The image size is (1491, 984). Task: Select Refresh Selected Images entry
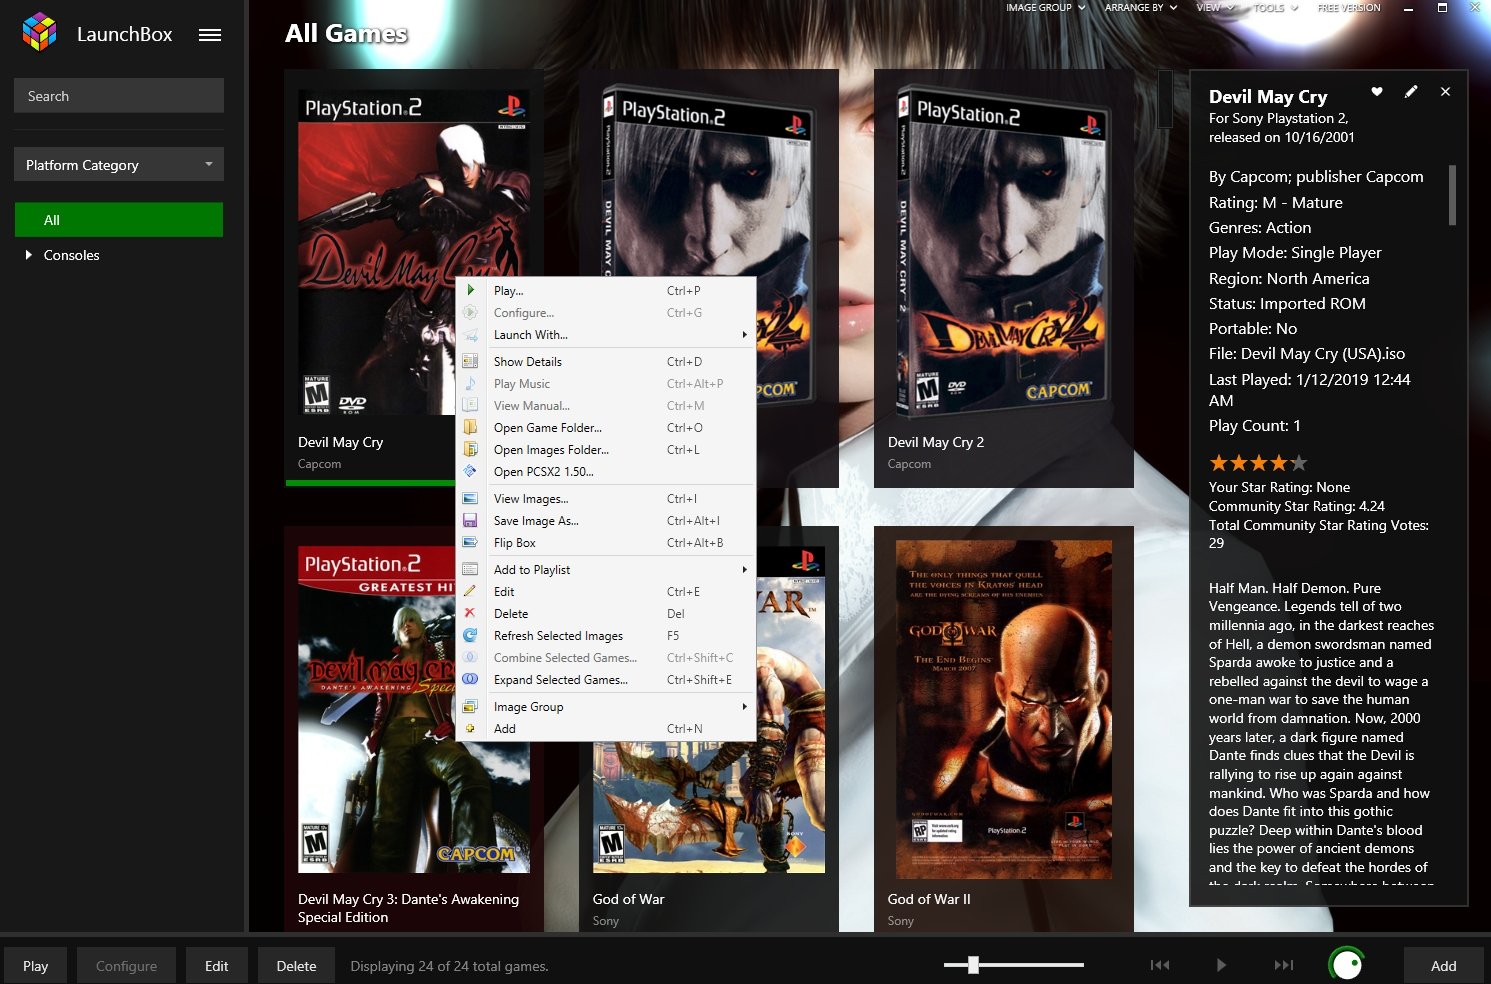coord(605,636)
